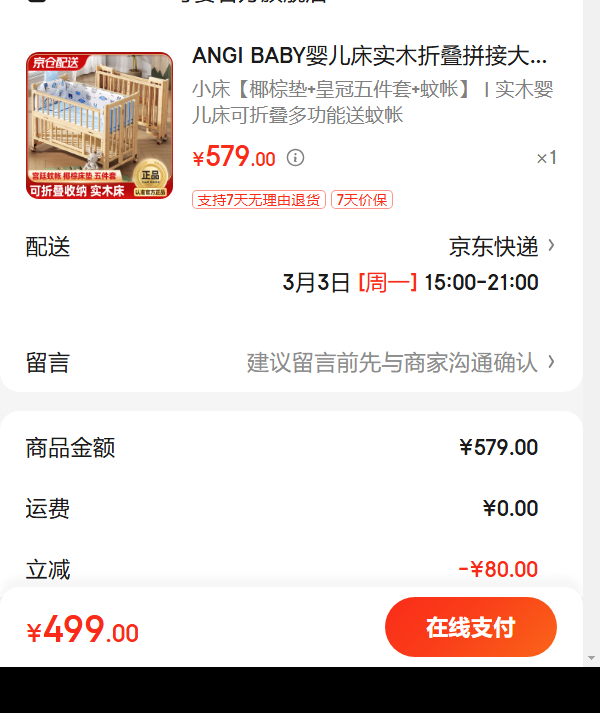Click the 3月3日 delivery time slot
This screenshot has width=600, height=713.
tap(410, 282)
